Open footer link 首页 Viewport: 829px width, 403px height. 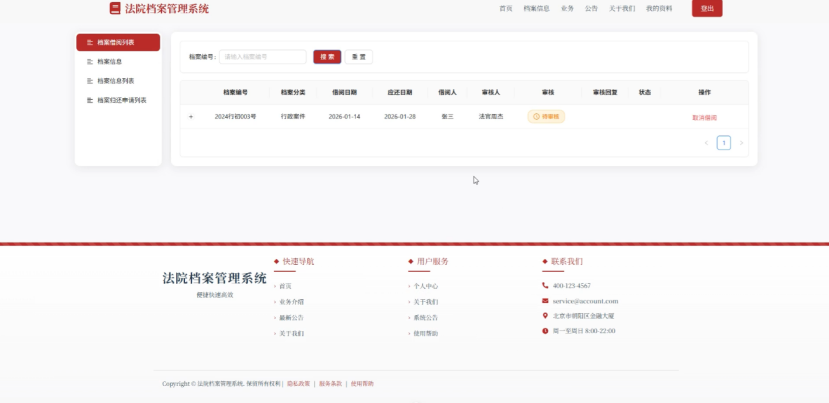click(285, 286)
